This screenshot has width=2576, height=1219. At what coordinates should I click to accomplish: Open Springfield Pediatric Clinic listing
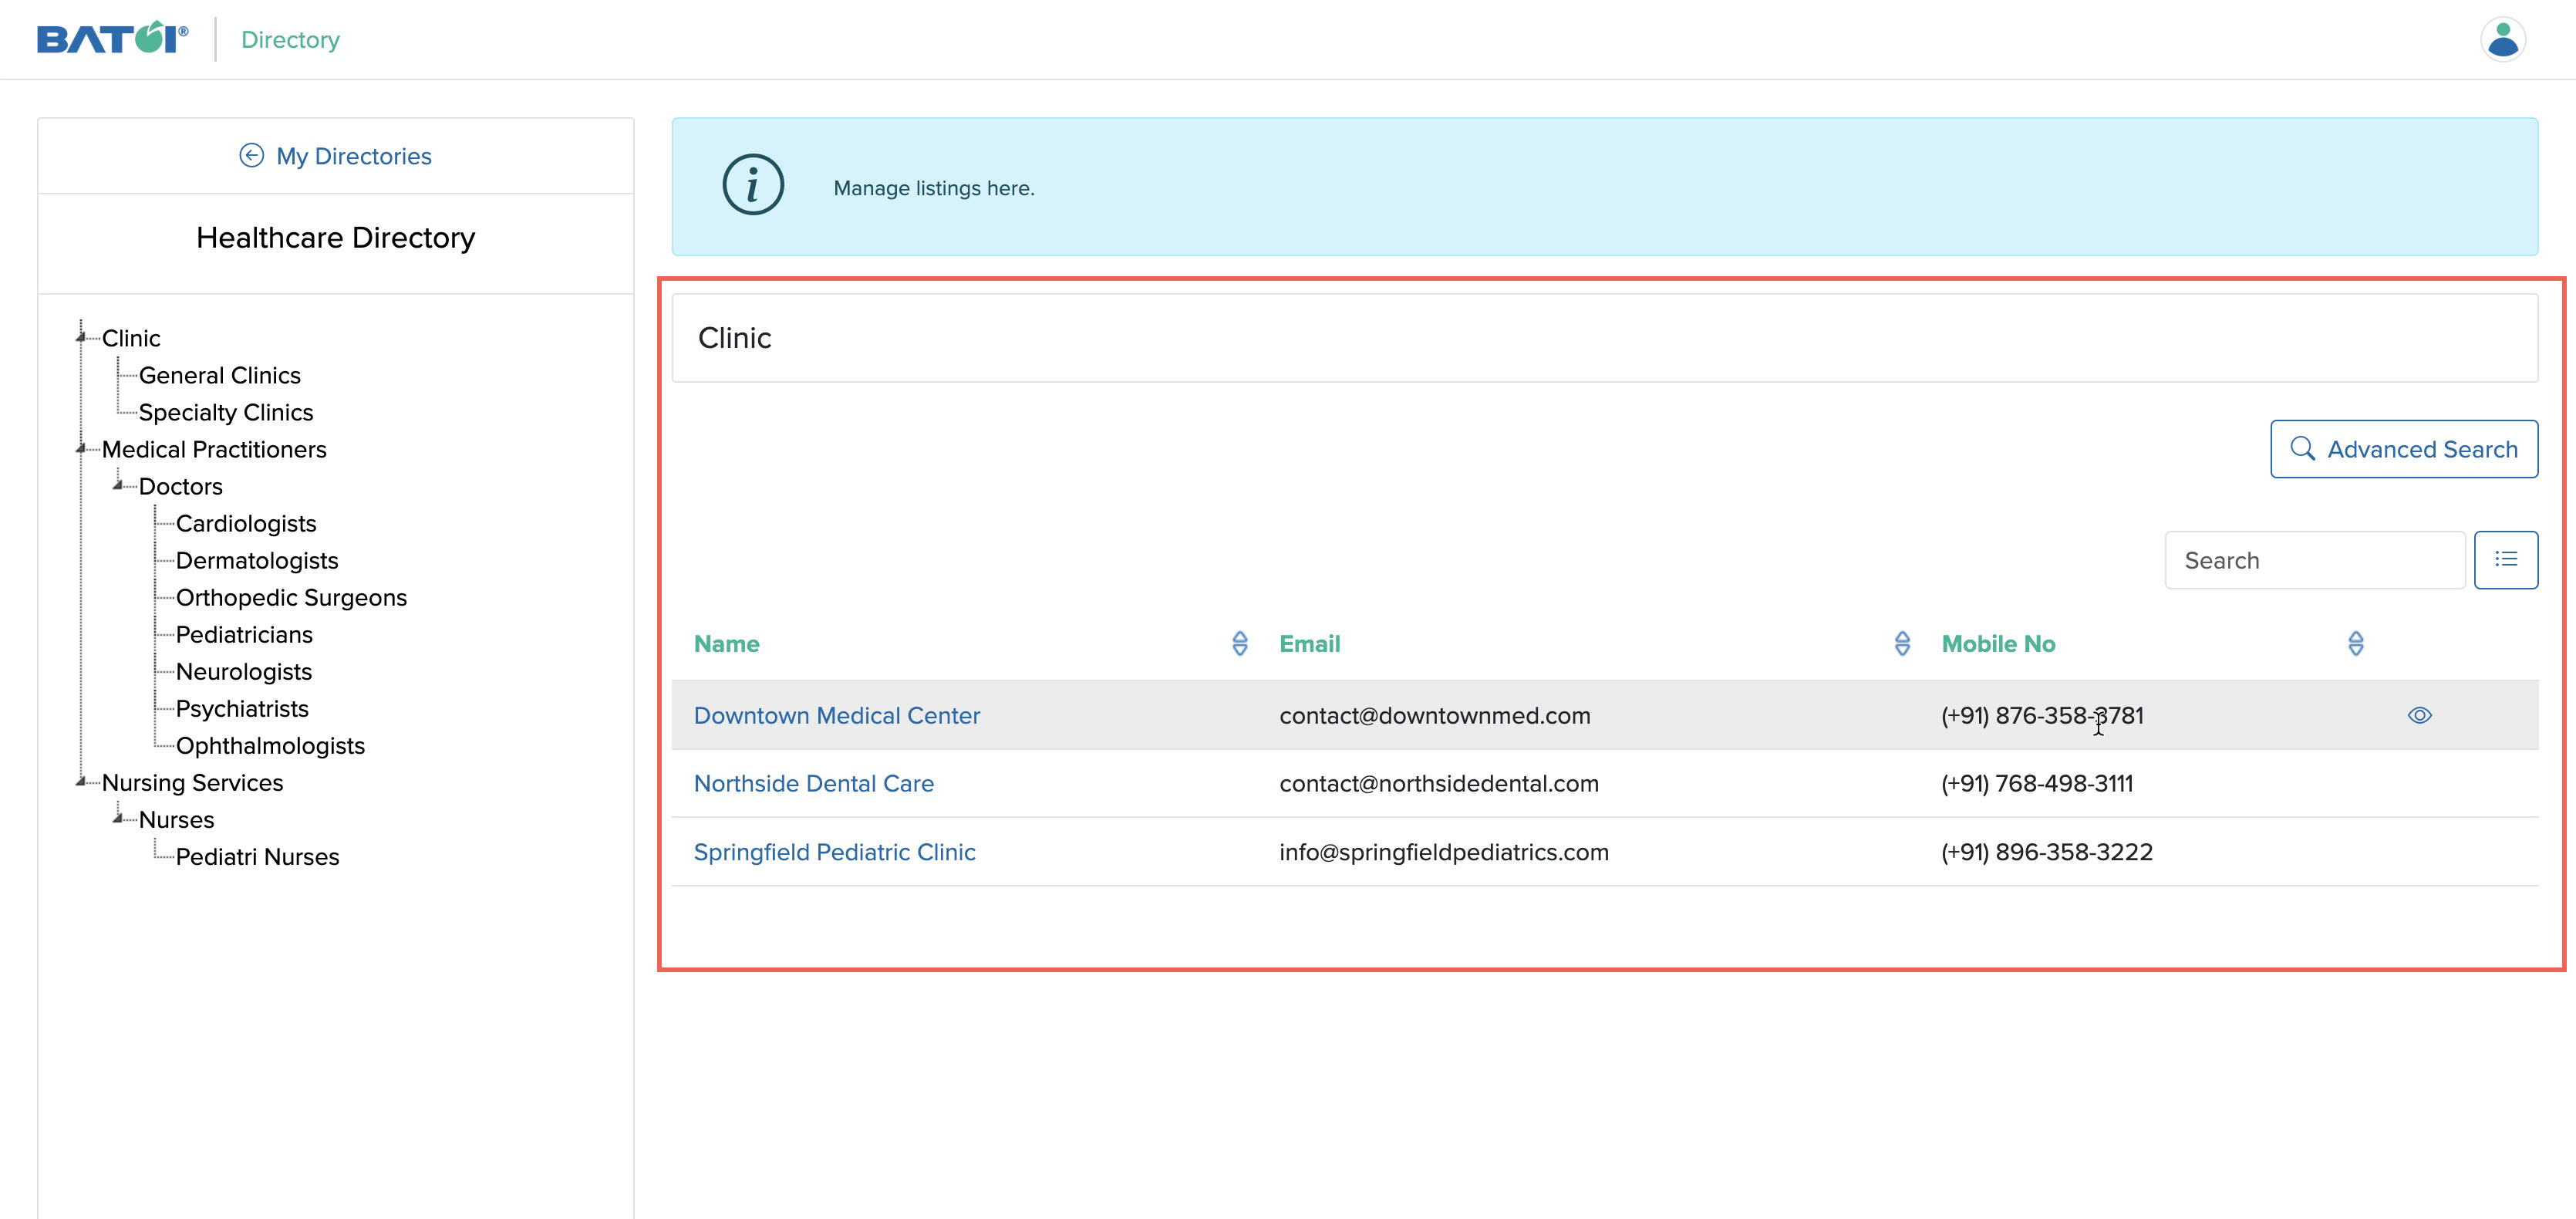834,852
